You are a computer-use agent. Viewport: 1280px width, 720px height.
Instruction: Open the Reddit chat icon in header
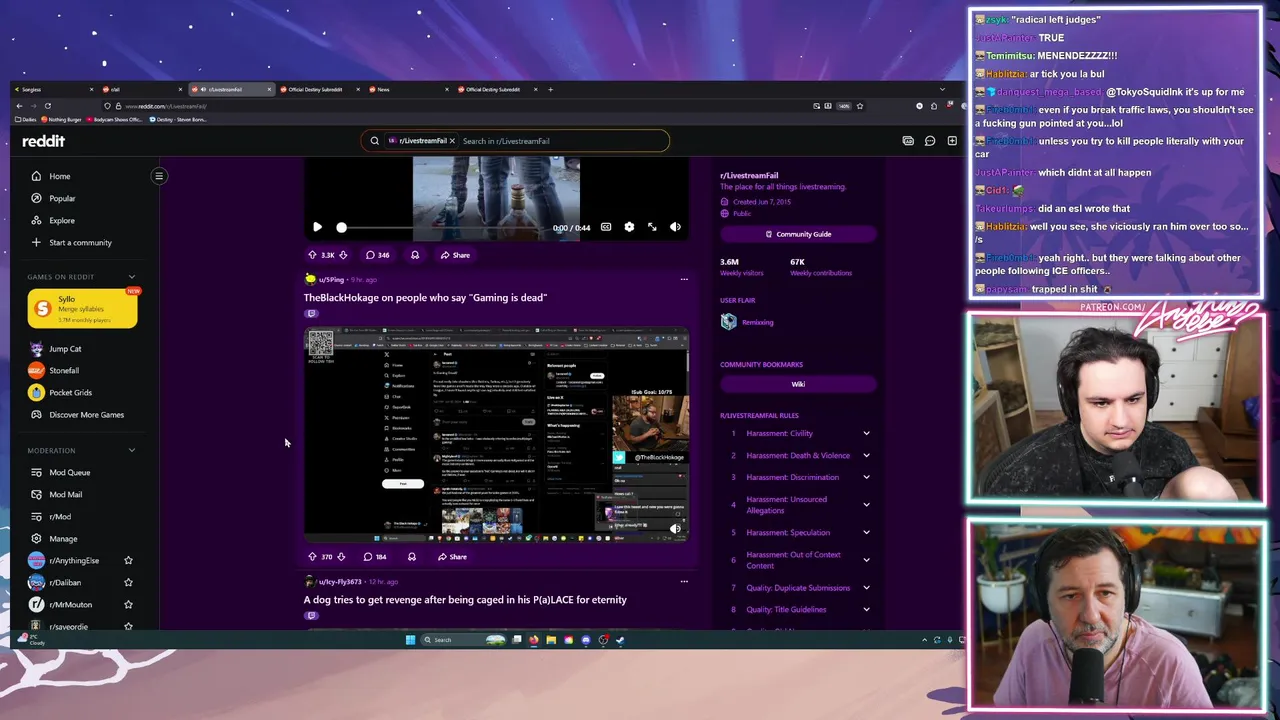point(930,141)
